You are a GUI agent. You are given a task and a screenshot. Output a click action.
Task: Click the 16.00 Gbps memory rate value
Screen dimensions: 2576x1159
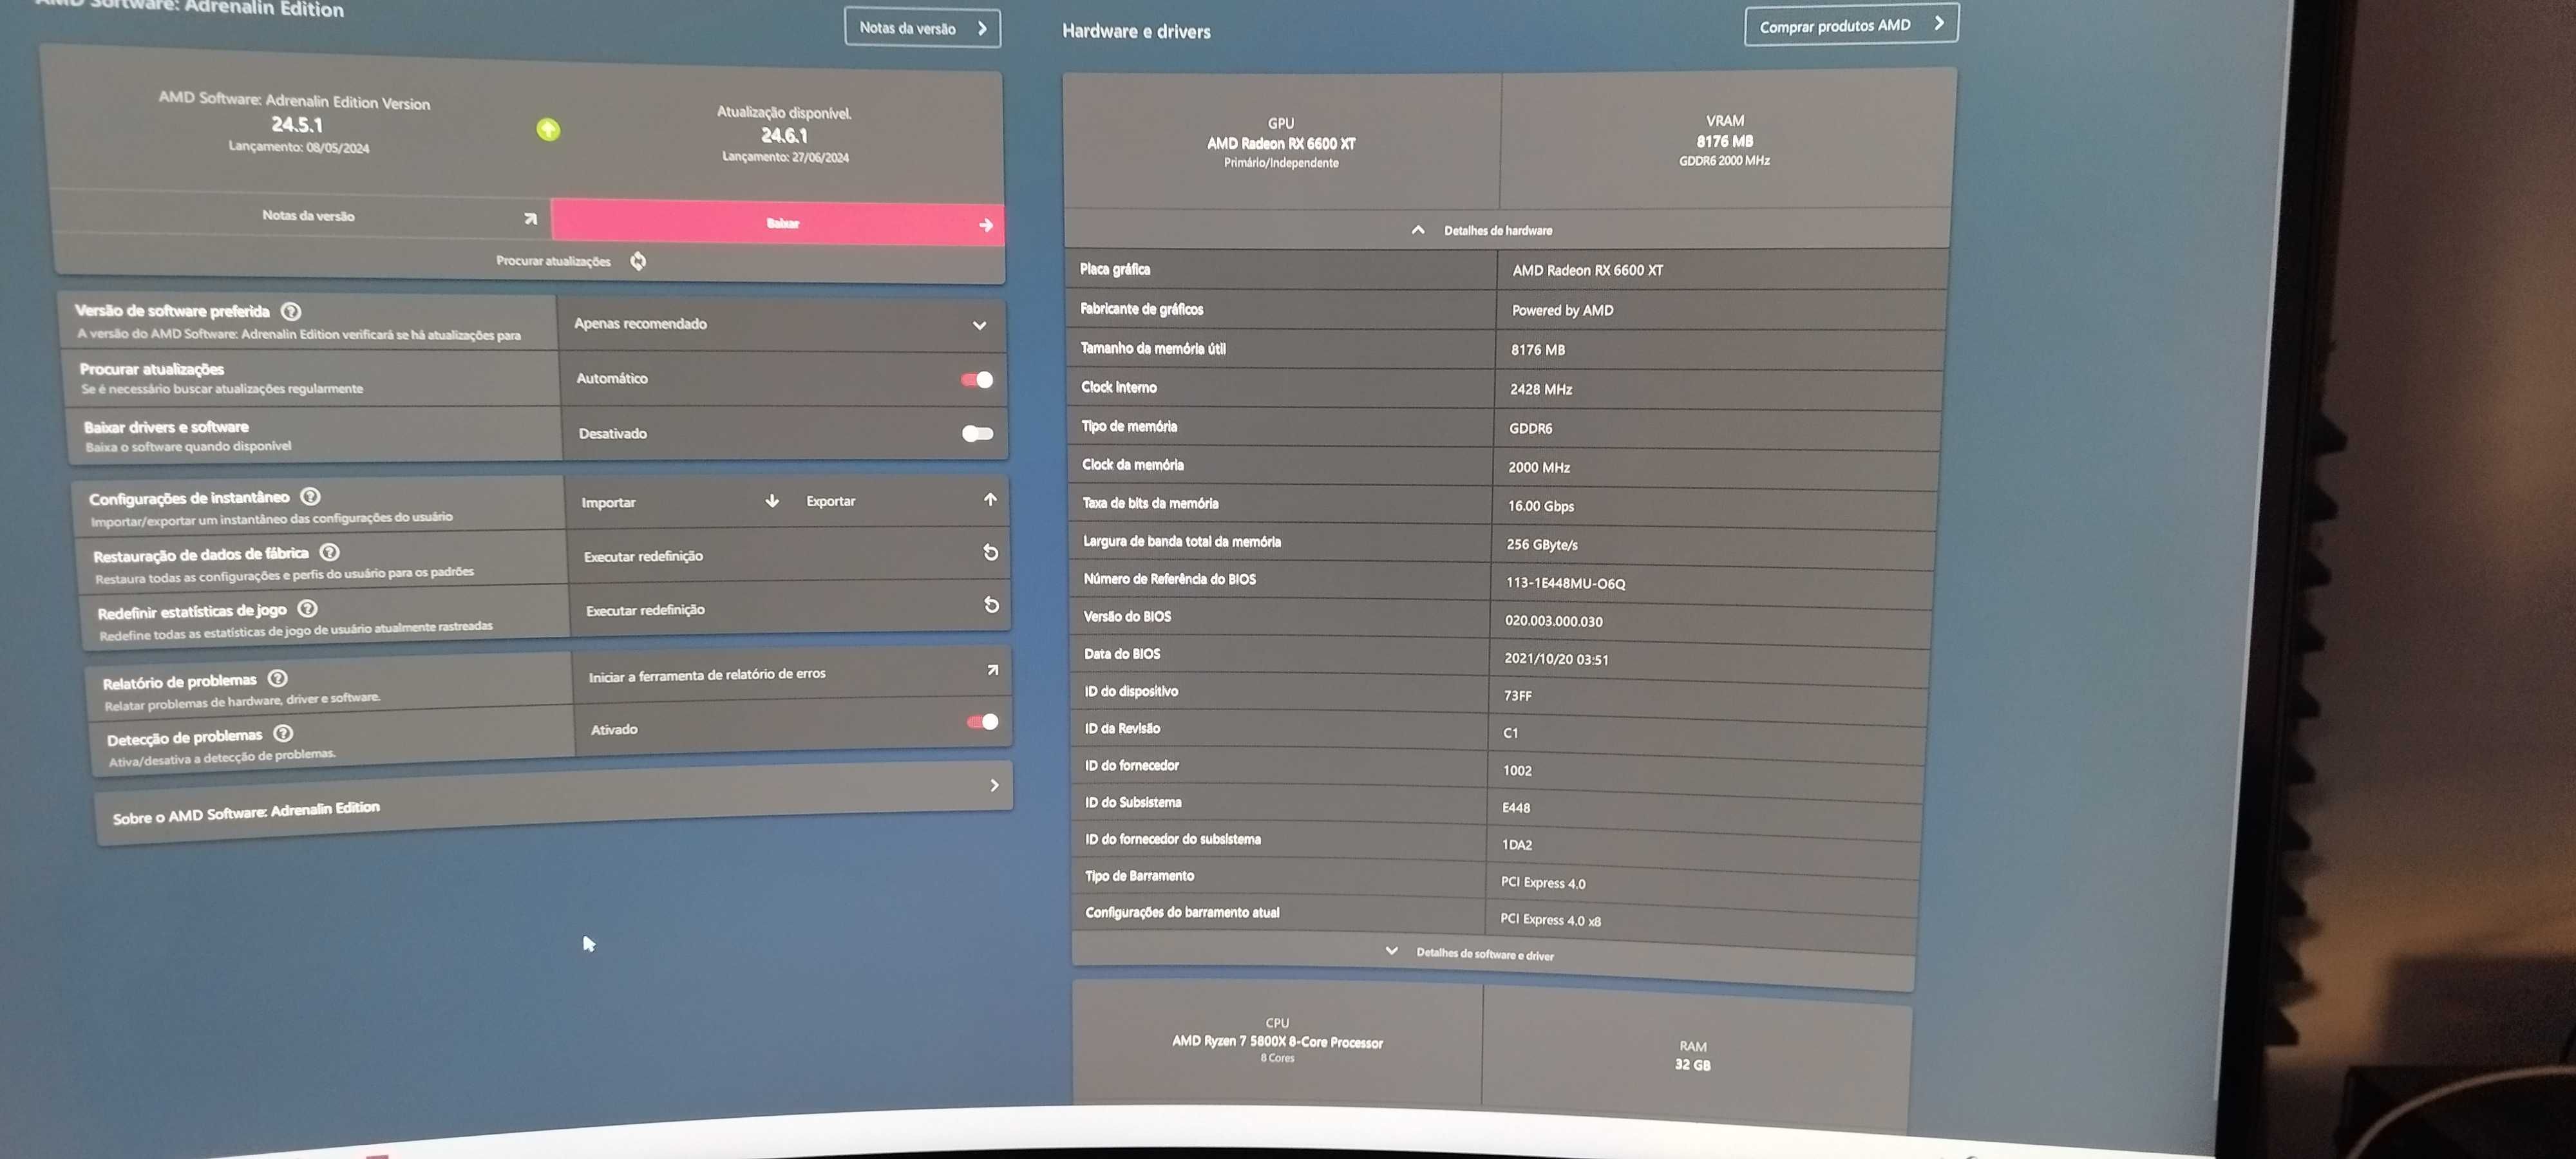coord(1541,506)
